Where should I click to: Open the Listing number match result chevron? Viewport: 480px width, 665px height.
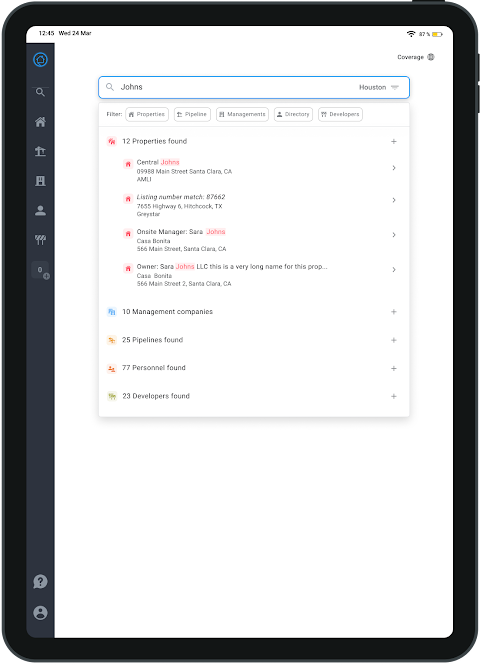[x=394, y=200]
